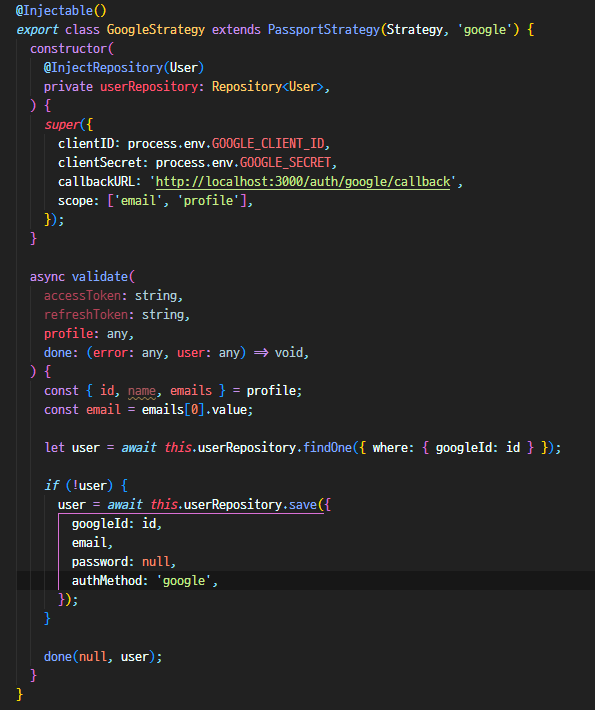Screen dimensions: 595x710
Task: Click the refreshToken parameter
Action: 86,315
